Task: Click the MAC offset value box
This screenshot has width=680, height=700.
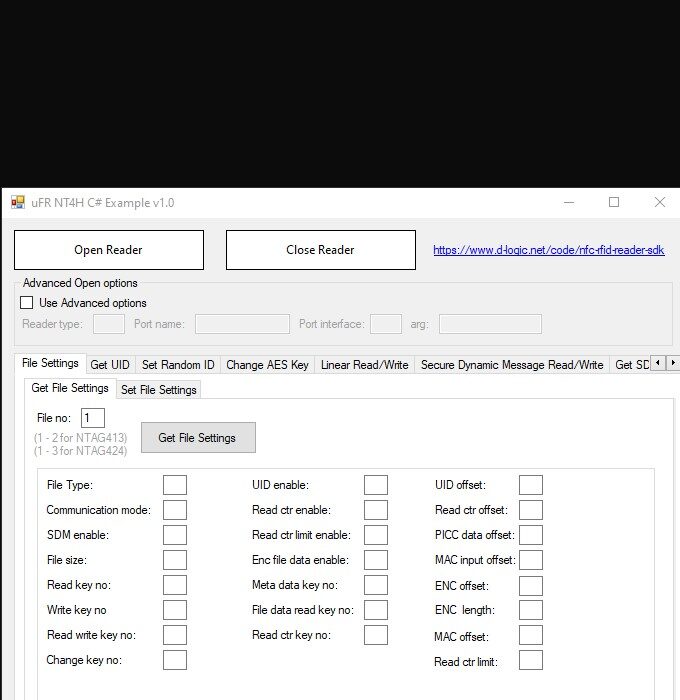Action: (531, 635)
